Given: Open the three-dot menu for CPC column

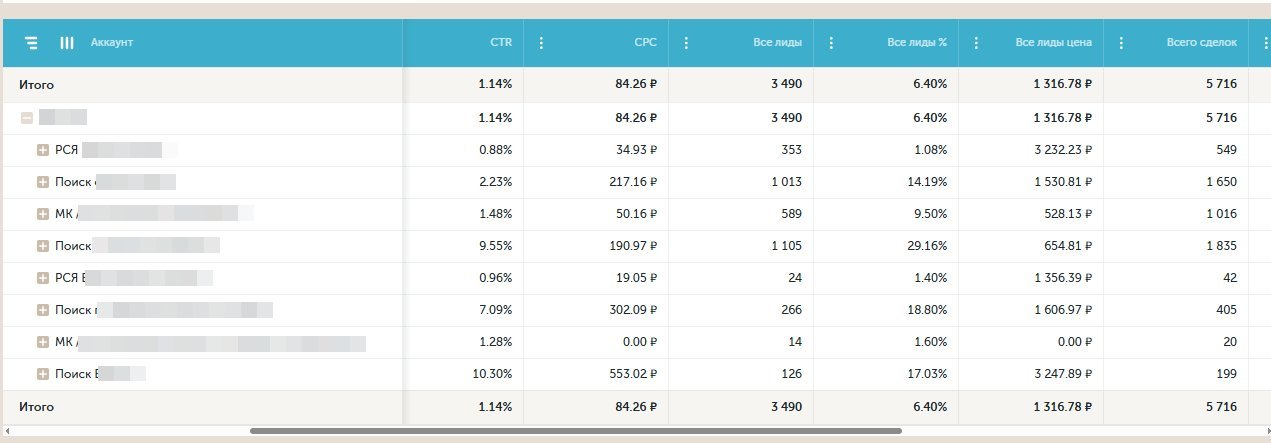Looking at the screenshot, I should 541,43.
